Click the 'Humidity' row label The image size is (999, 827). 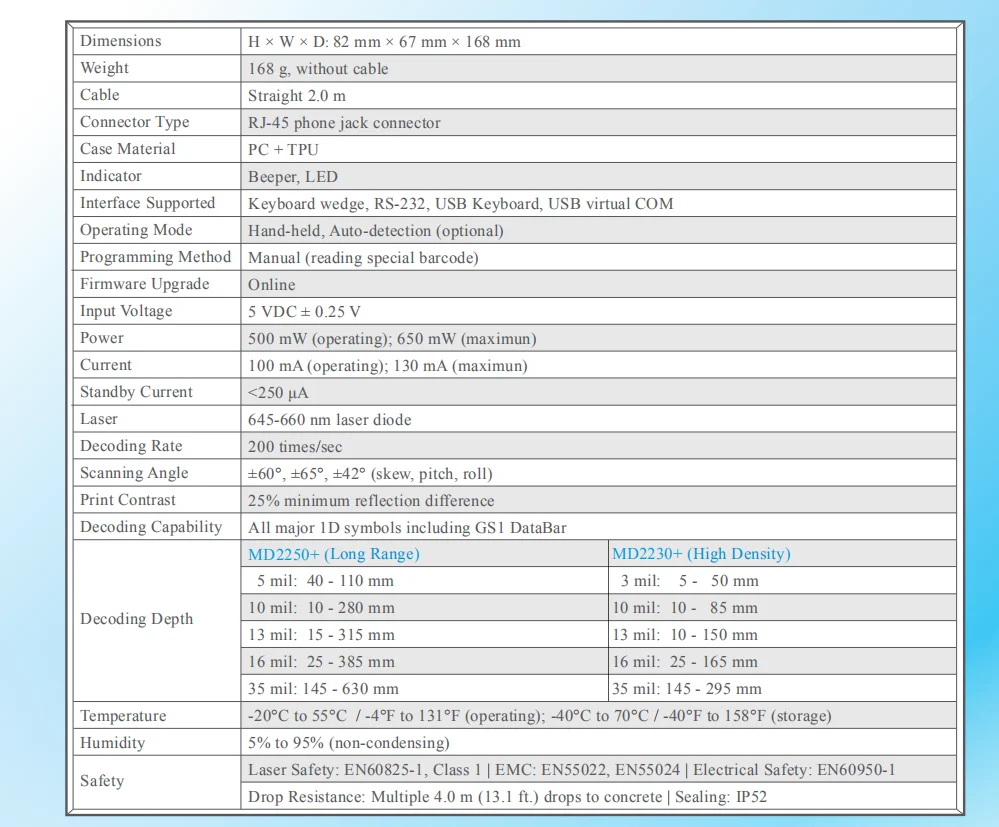coord(112,743)
